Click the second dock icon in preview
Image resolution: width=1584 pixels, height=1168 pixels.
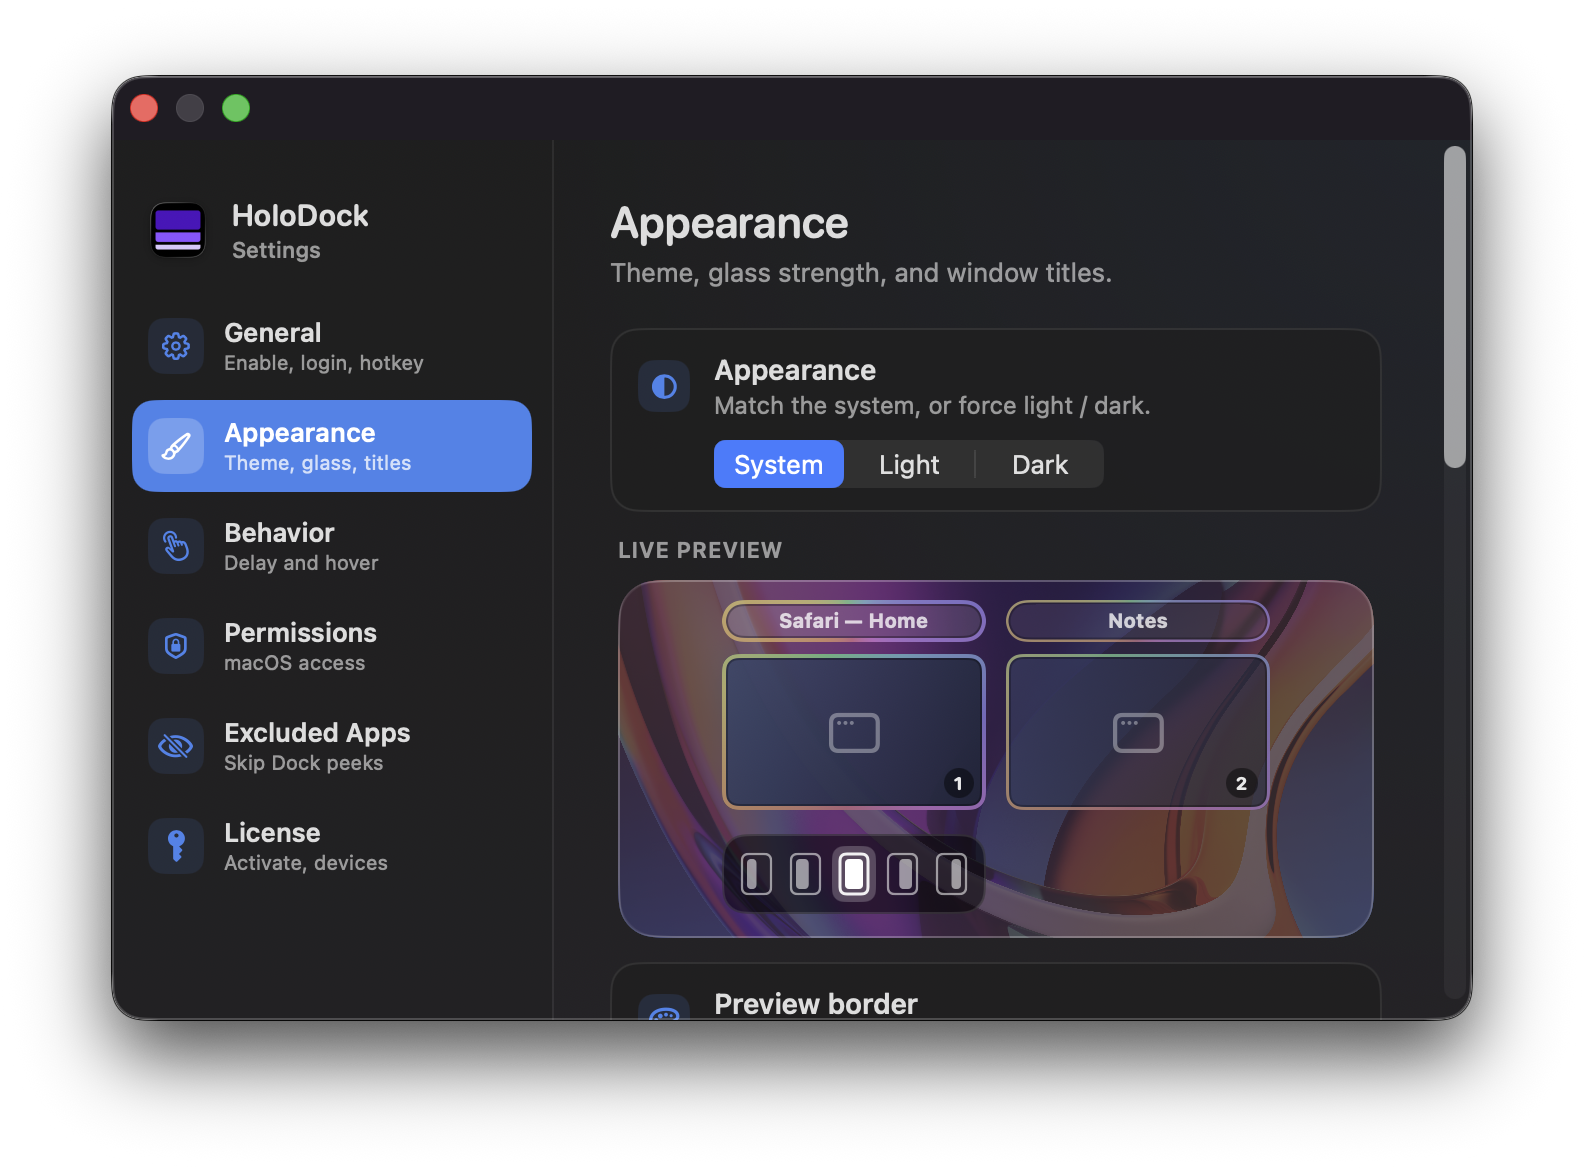click(x=805, y=874)
